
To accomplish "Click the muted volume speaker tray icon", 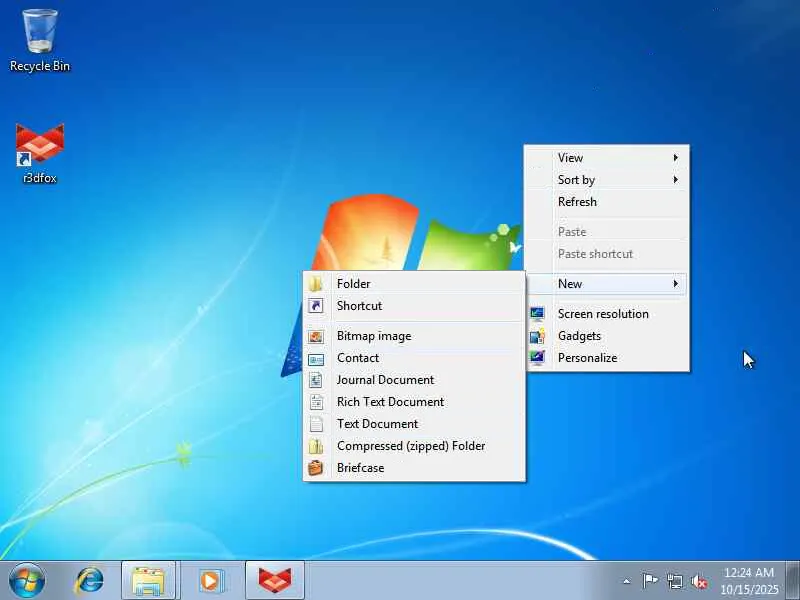I will click(x=698, y=581).
